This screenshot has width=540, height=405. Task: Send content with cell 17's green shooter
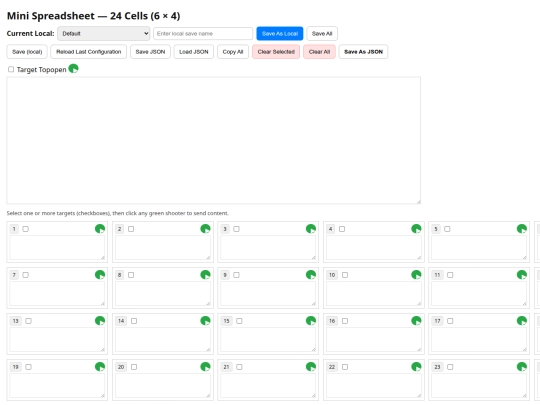(522, 321)
